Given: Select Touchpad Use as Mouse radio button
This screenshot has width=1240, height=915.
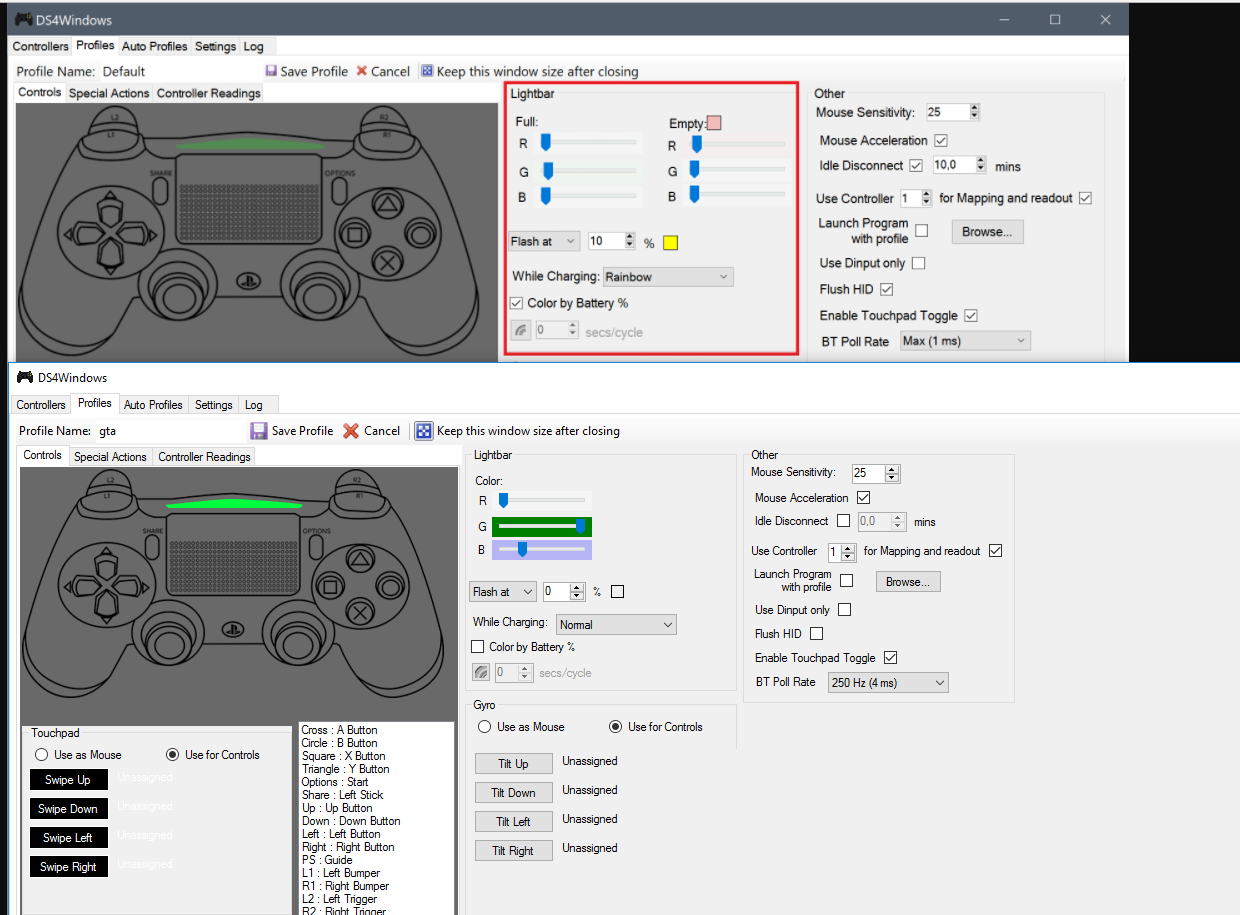Looking at the screenshot, I should (x=42, y=755).
